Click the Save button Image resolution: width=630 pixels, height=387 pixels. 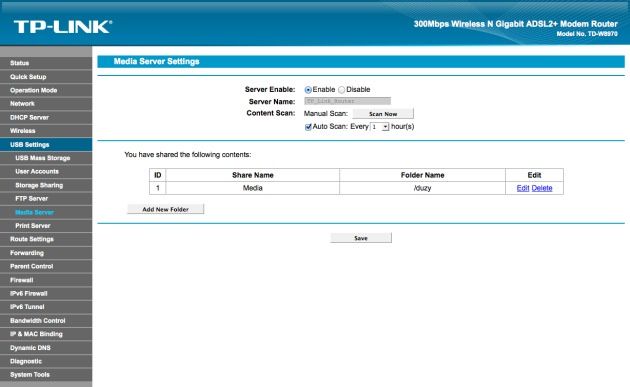[361, 238]
